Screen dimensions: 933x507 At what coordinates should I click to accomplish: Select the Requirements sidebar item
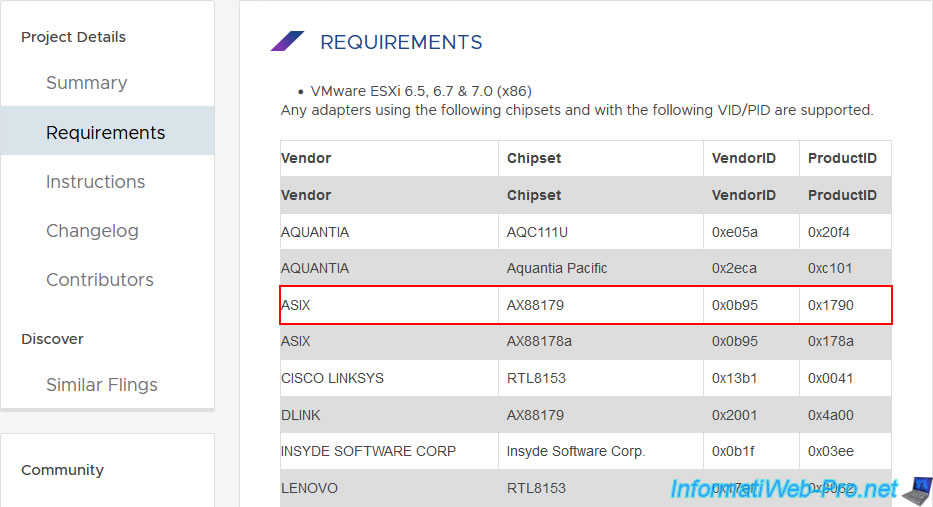[108, 131]
